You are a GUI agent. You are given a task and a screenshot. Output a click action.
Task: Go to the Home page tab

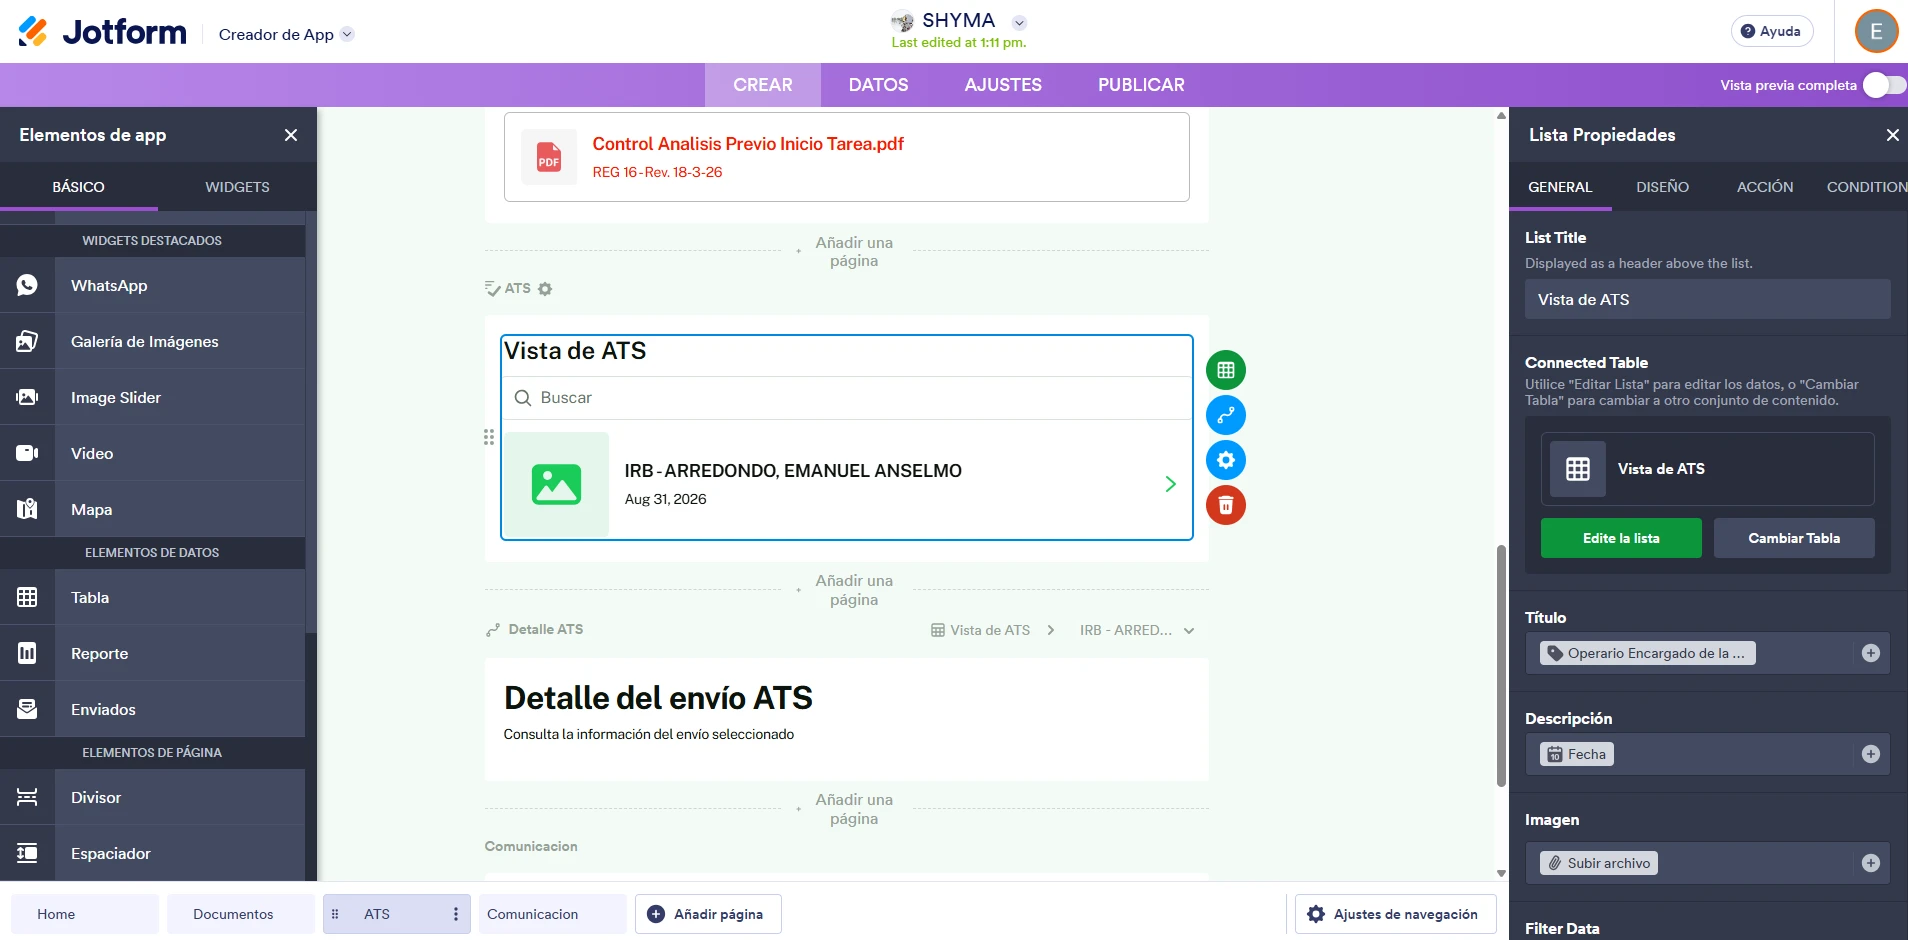click(x=85, y=914)
